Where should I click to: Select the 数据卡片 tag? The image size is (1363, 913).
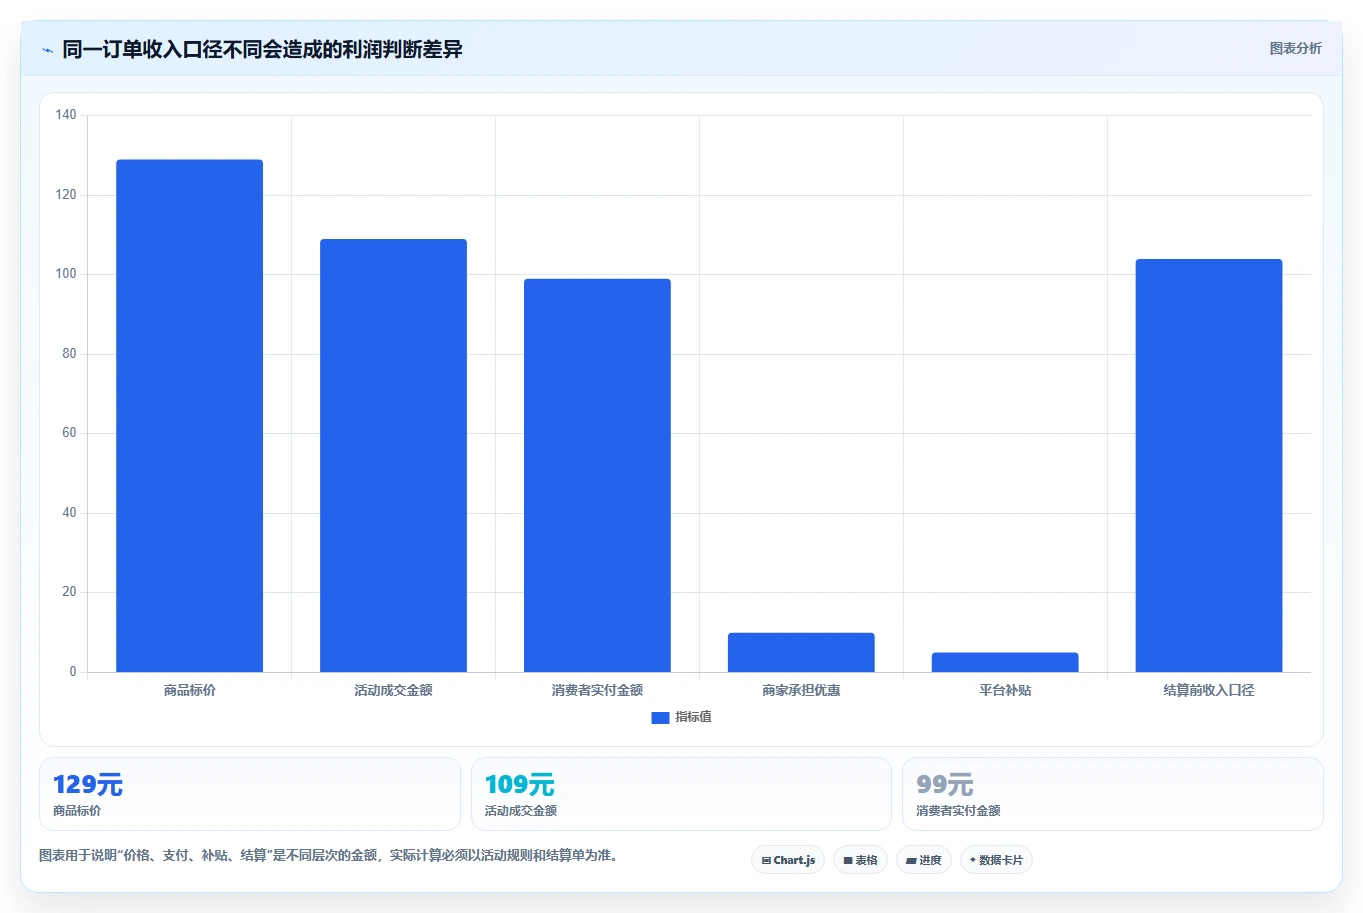(996, 860)
